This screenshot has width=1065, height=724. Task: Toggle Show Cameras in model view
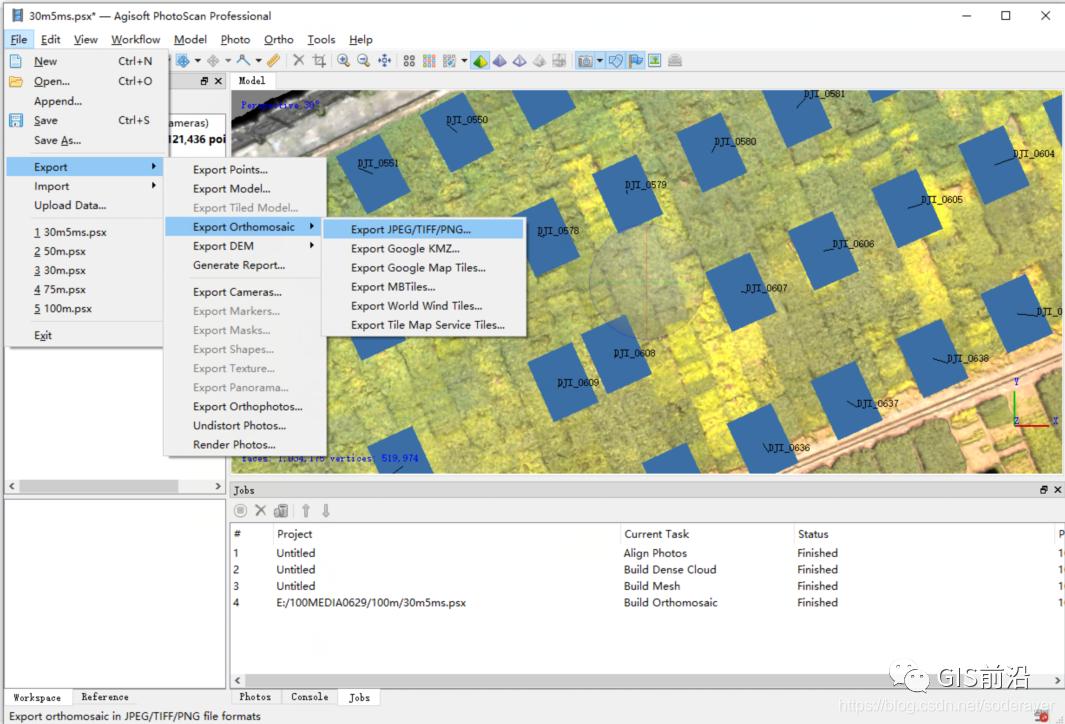pyautogui.click(x=586, y=61)
